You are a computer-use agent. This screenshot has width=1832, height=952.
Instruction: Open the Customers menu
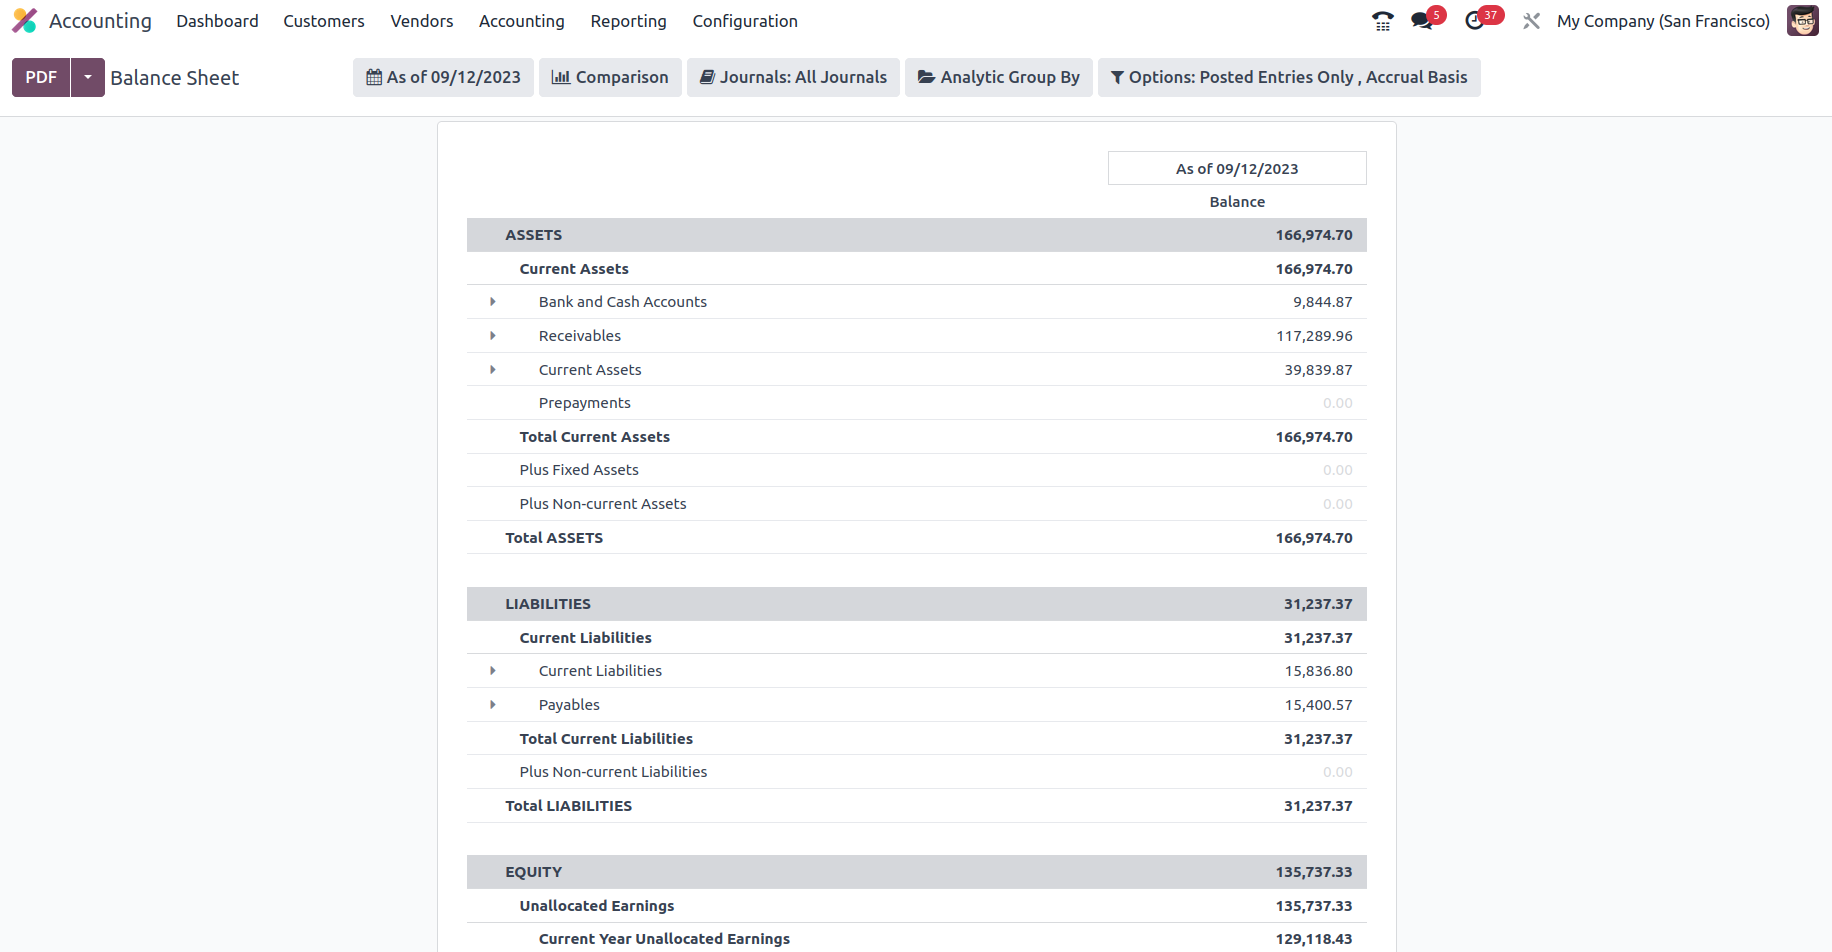(324, 21)
